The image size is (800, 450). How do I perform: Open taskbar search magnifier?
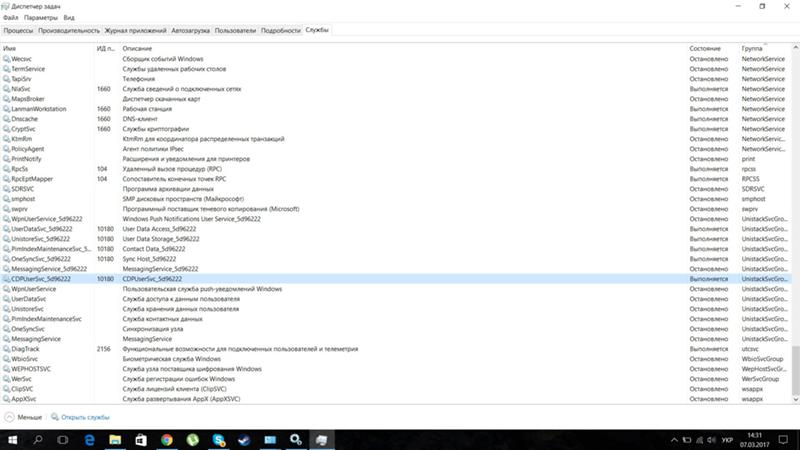click(x=37, y=440)
